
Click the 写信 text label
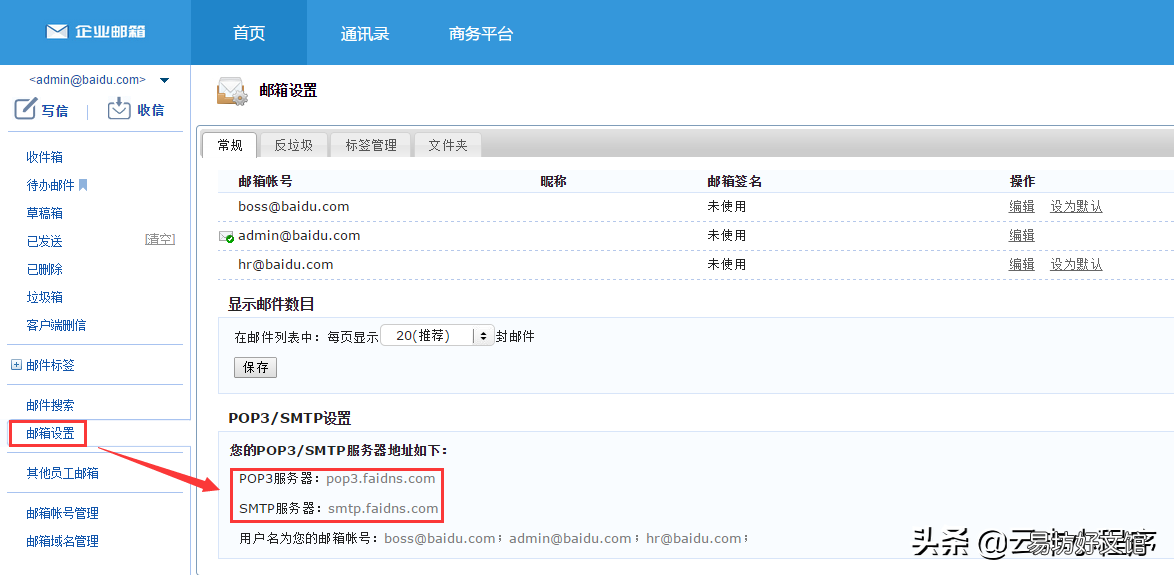(55, 111)
